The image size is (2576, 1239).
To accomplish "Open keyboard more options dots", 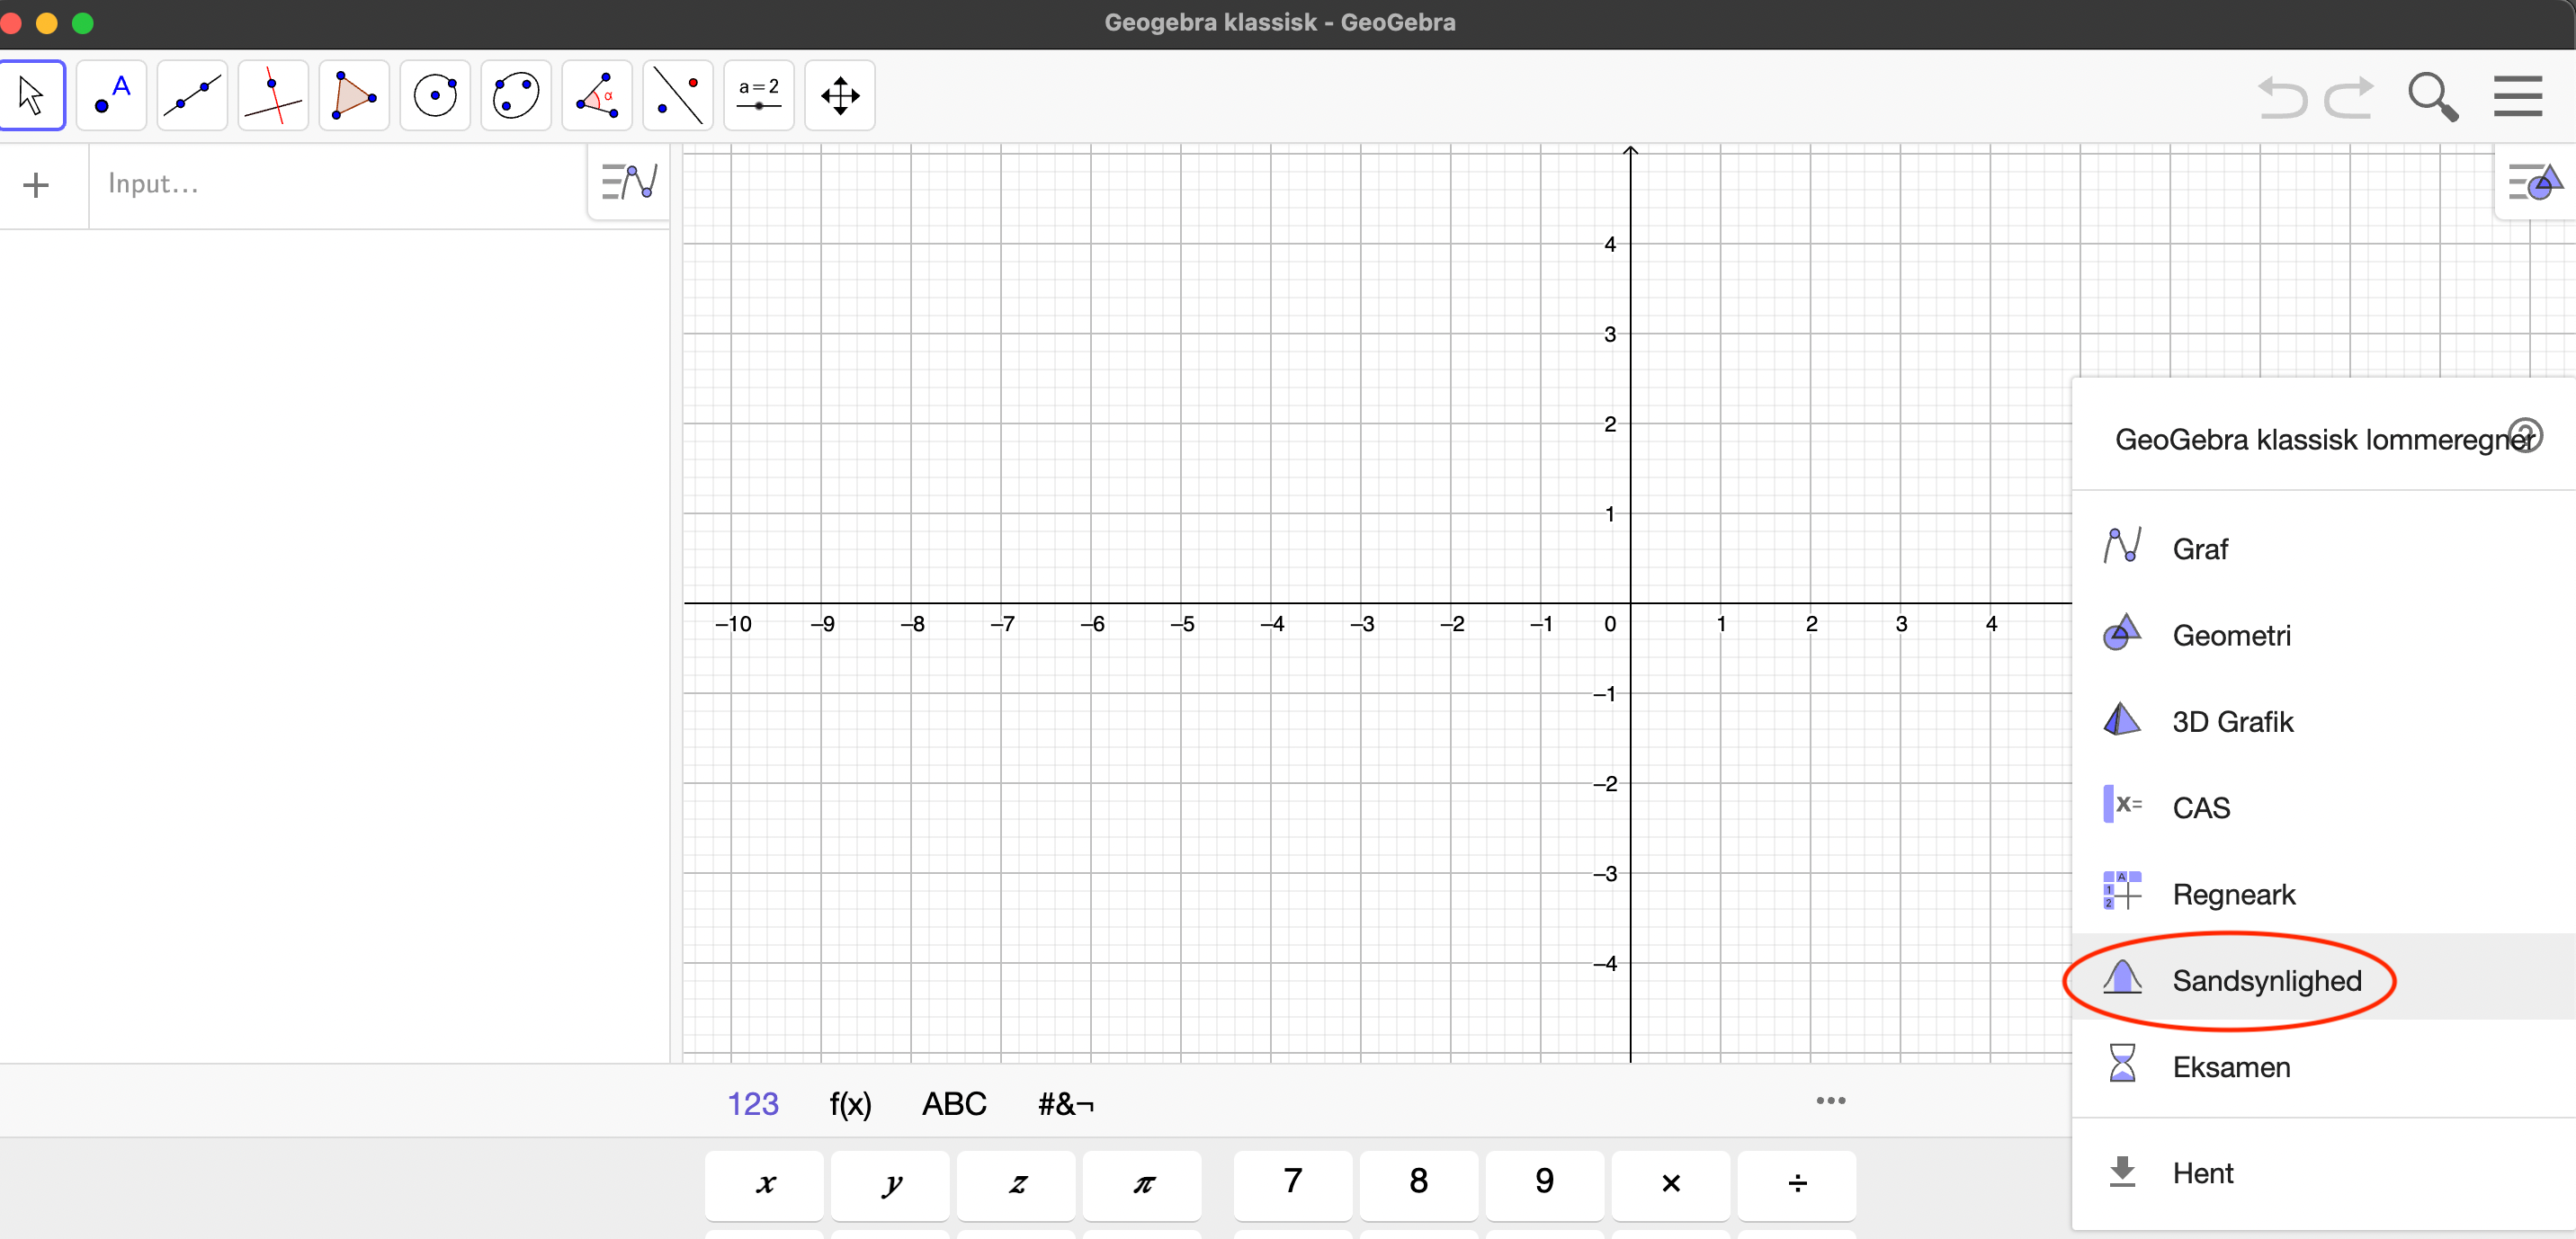I will coord(1831,1100).
